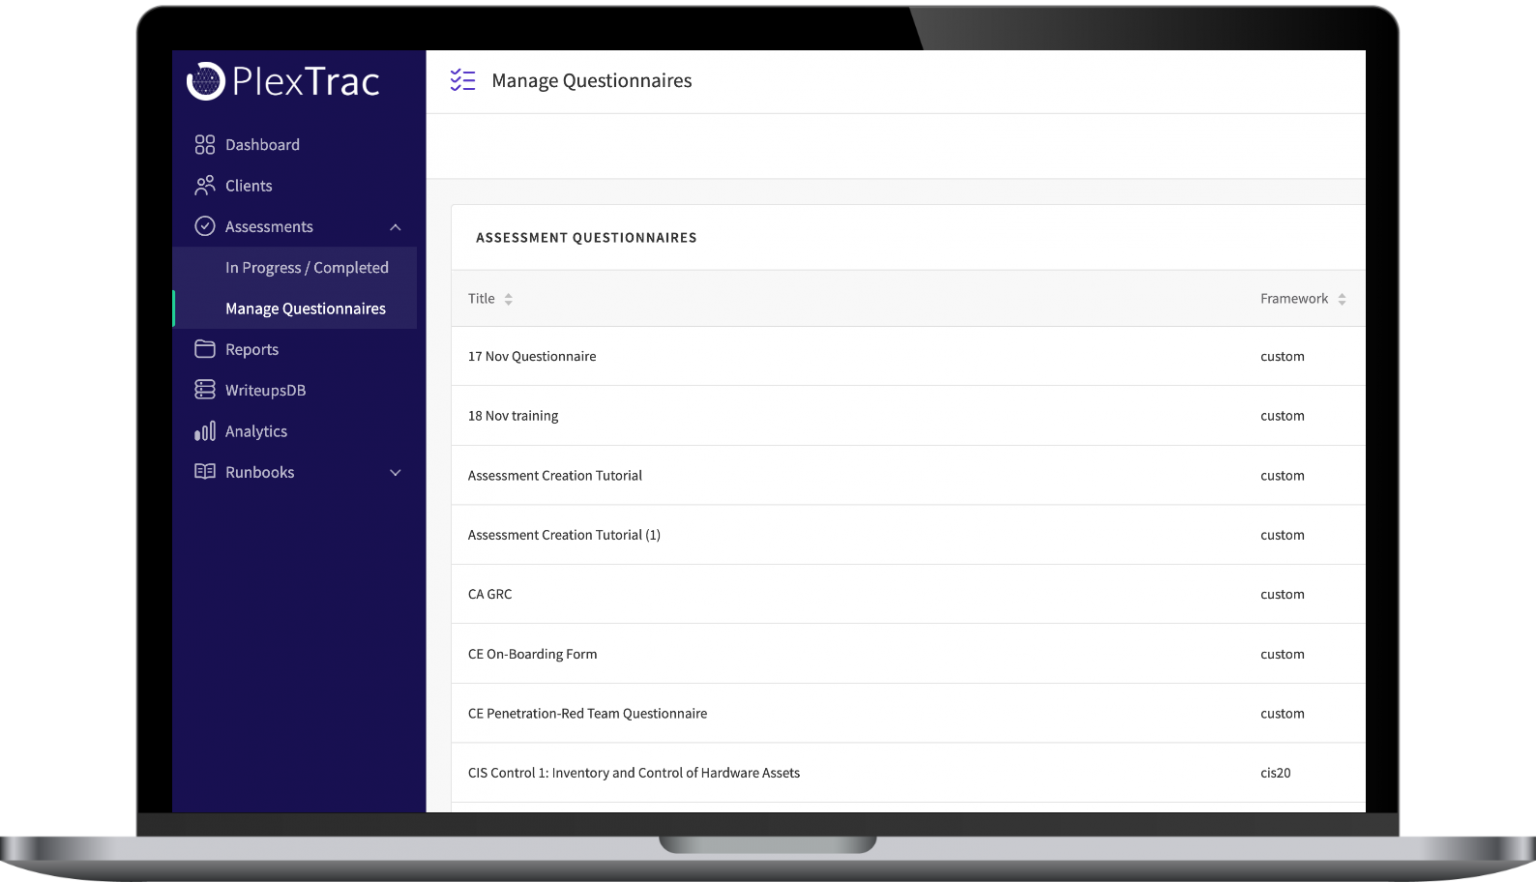This screenshot has height=882, width=1536.
Task: Click the CIS Control 1 questionnaire entry
Action: [634, 772]
